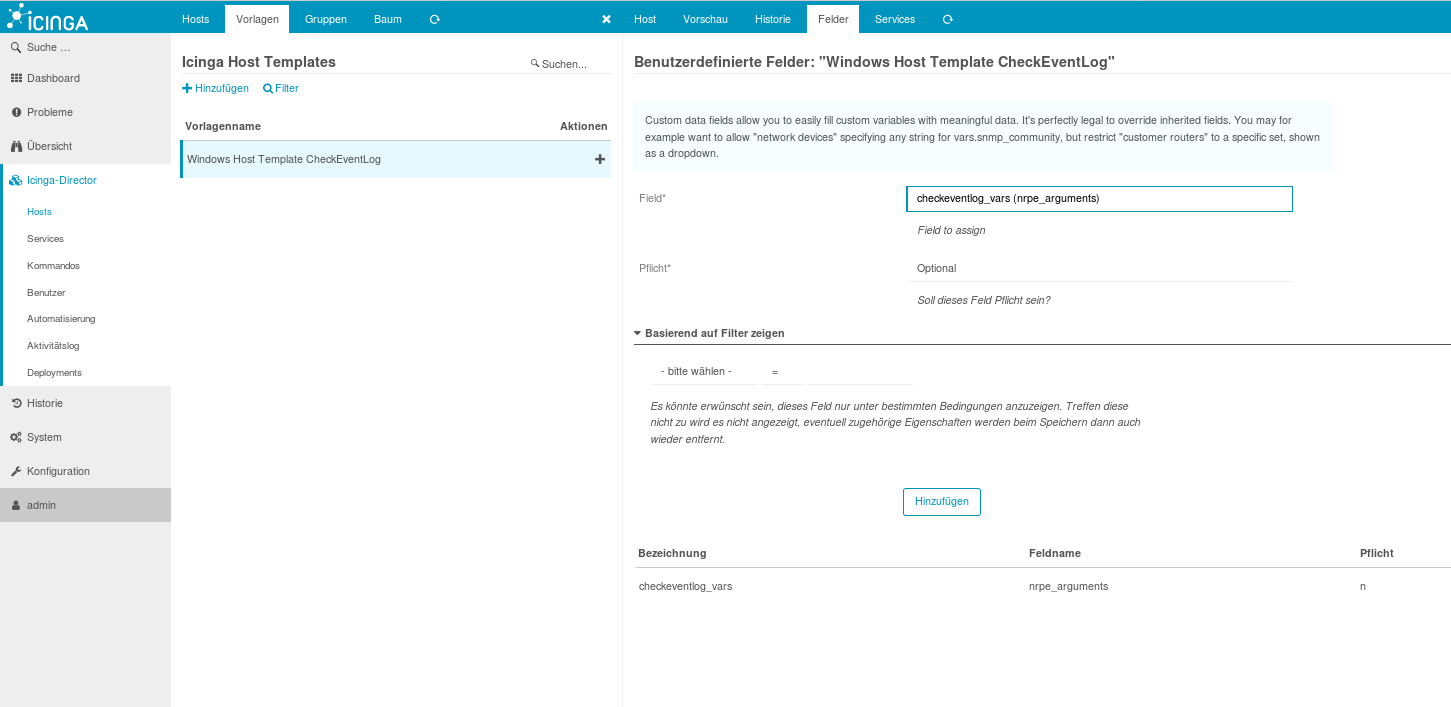Open Probleme section in sidebar
Viewport: 1451px width, 707px height.
pyautogui.click(x=49, y=112)
